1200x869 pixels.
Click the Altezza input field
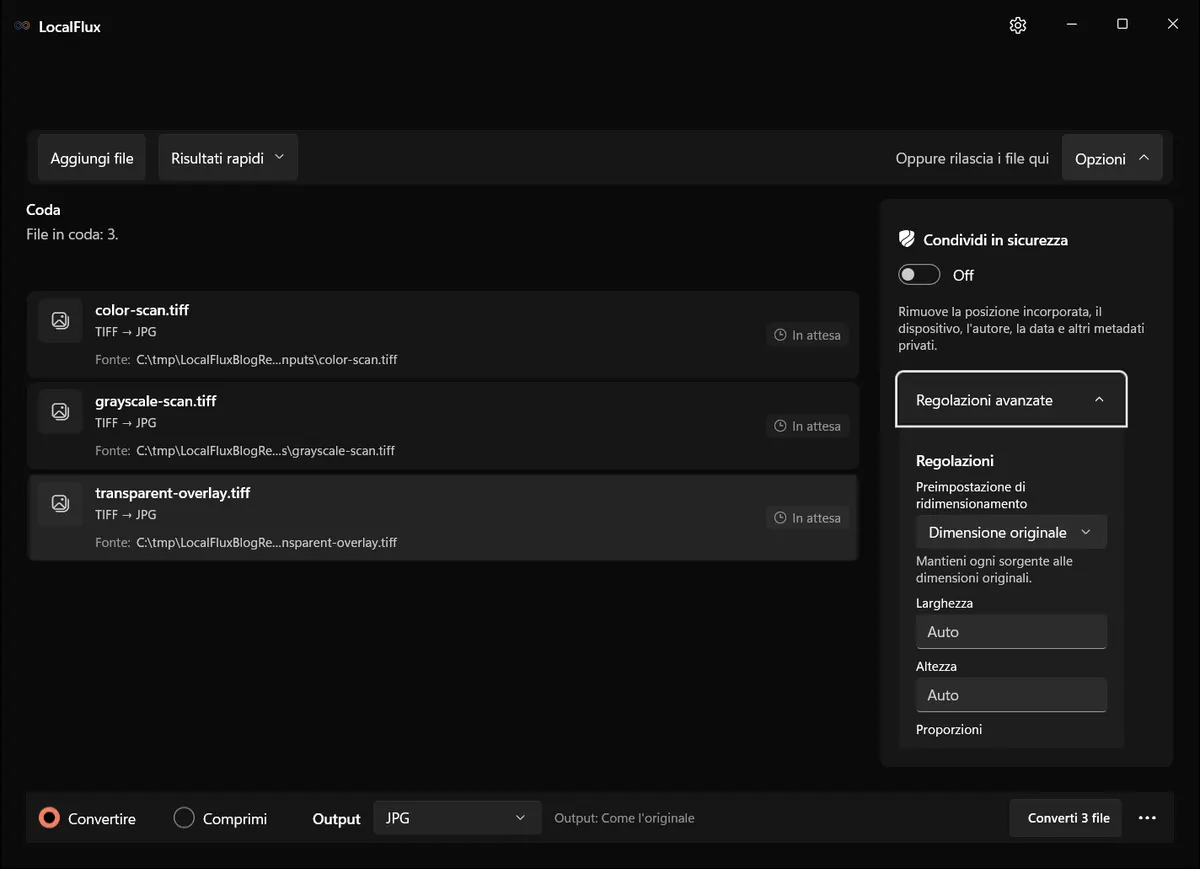(x=1011, y=695)
